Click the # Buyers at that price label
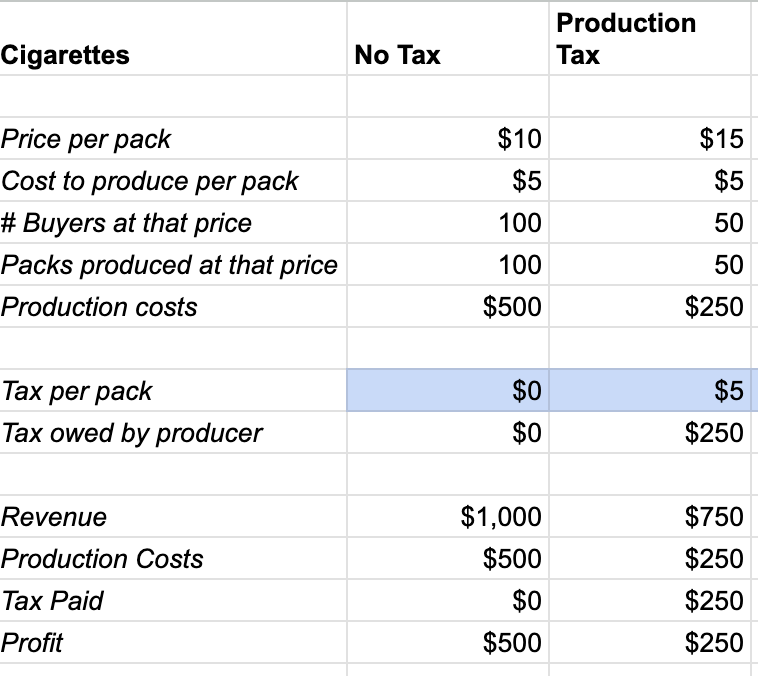The image size is (758, 676). (x=126, y=223)
